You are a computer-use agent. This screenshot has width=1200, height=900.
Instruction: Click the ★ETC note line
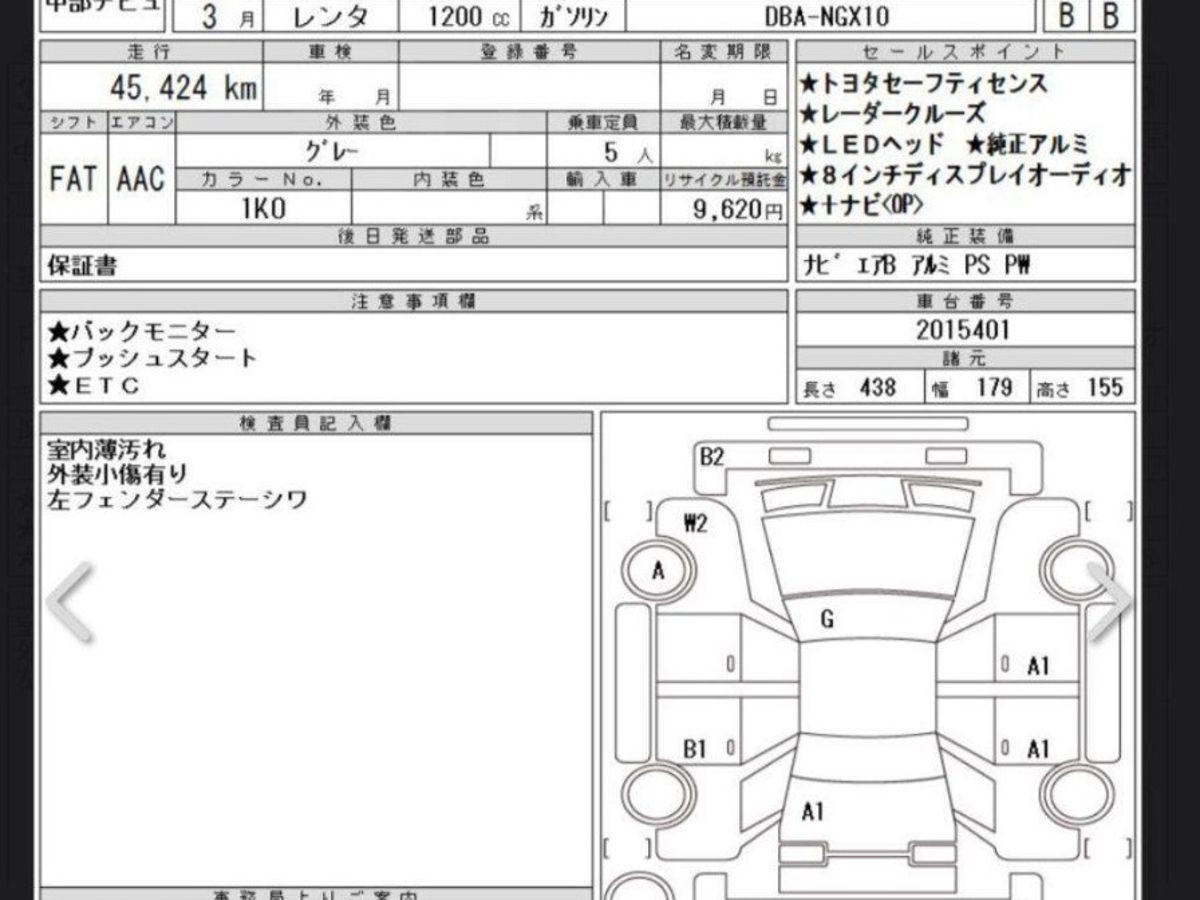pos(95,386)
